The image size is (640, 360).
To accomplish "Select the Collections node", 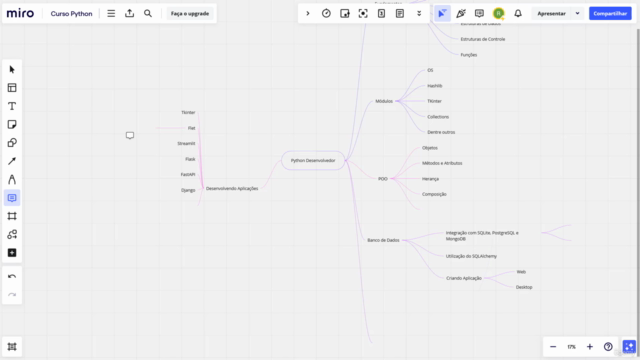I will click(438, 117).
